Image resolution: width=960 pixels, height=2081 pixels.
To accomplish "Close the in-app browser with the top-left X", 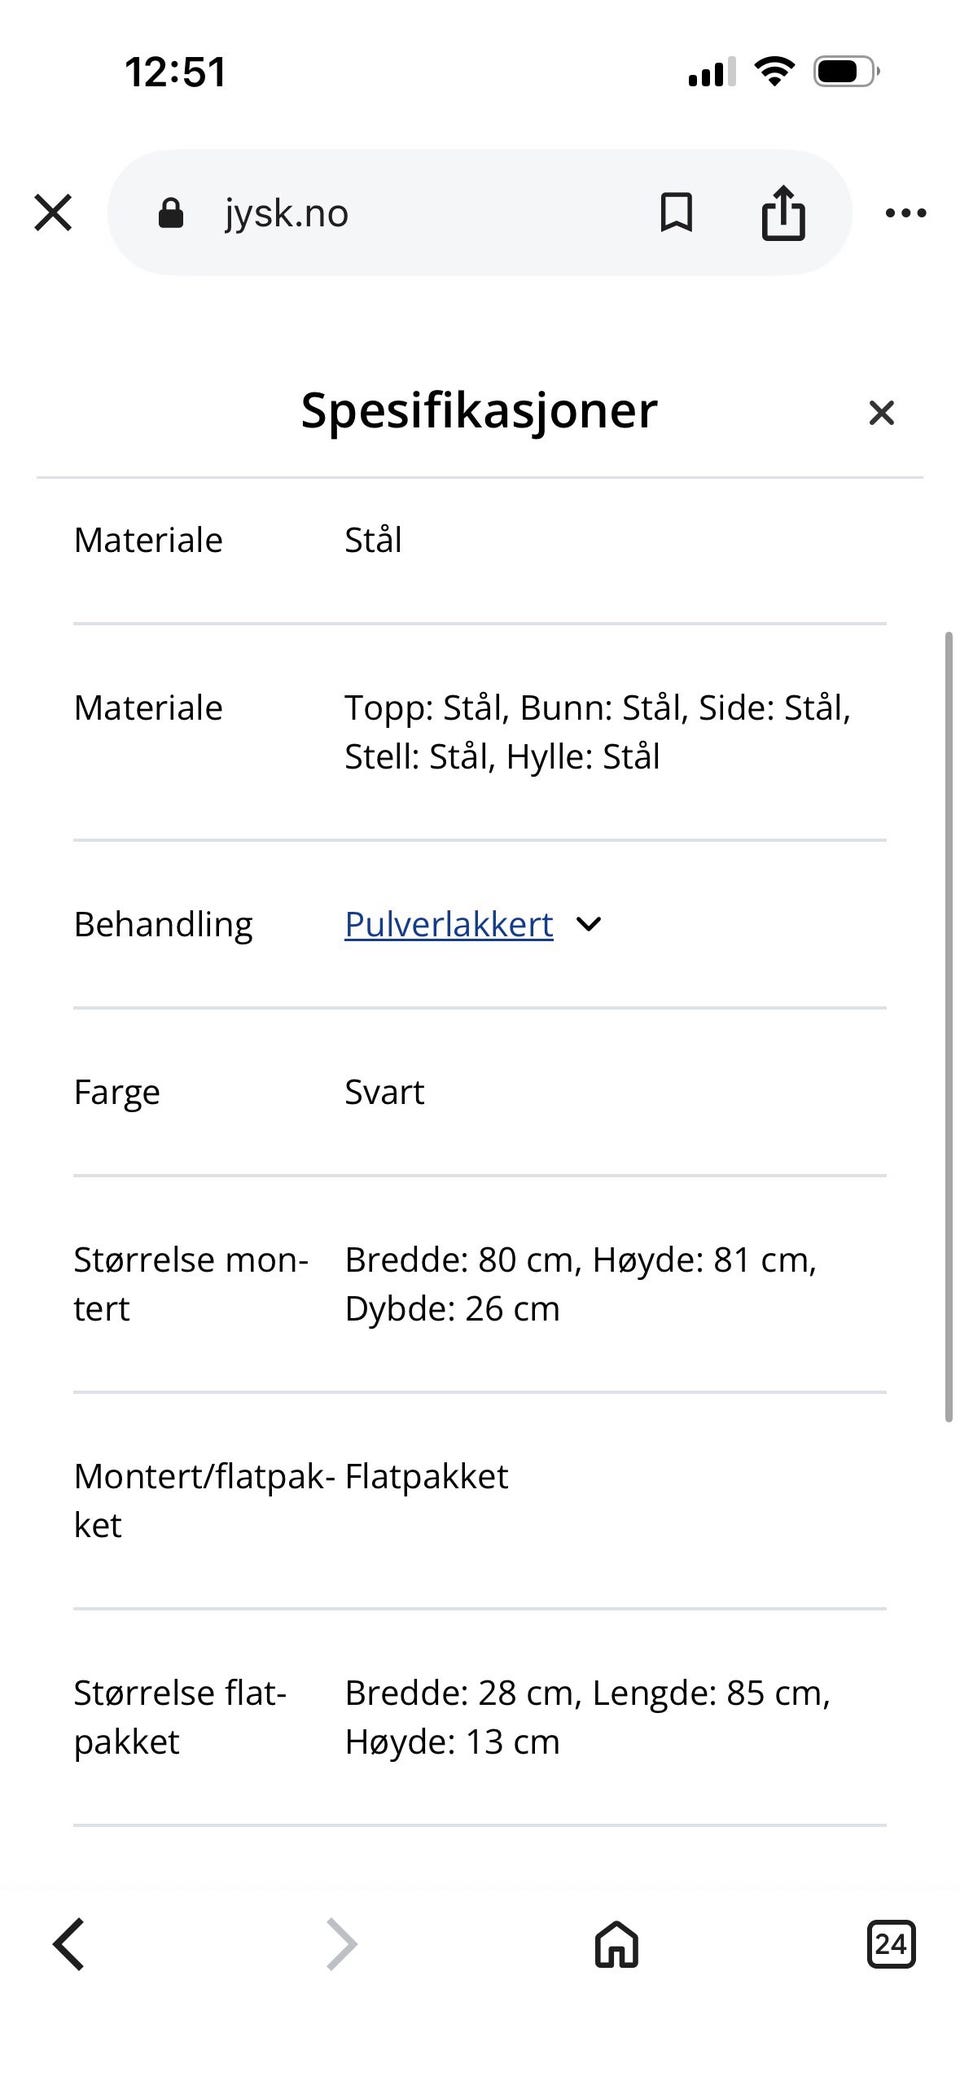I will [x=53, y=212].
